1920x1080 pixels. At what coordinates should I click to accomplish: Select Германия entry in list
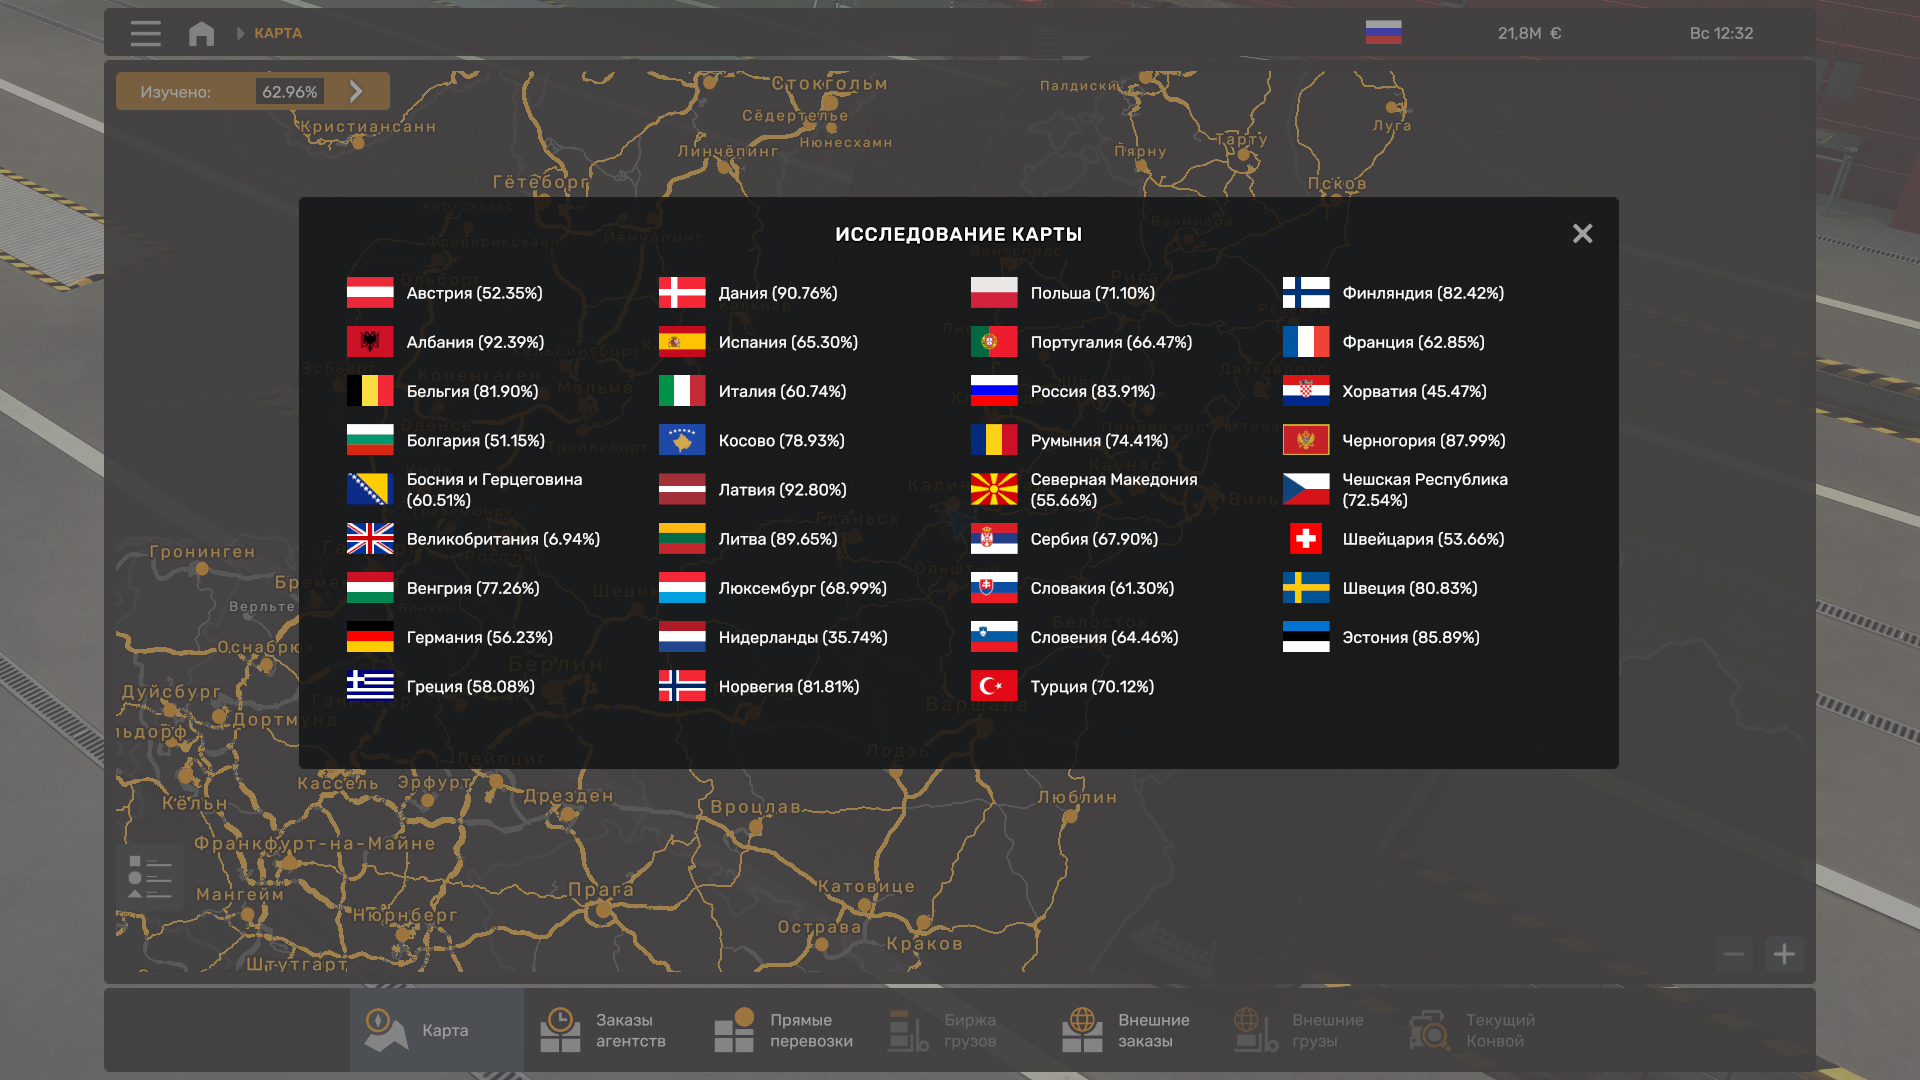(x=479, y=637)
